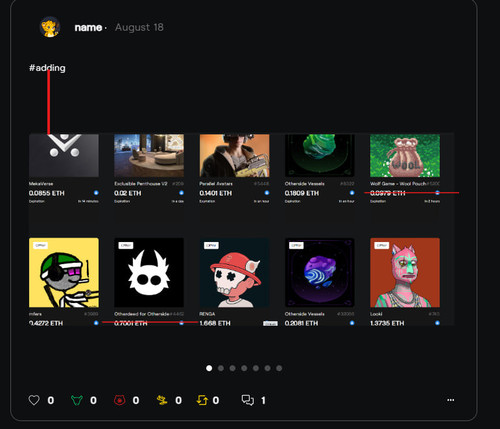
Task: Open the poster's profile avatar
Action: coord(50,27)
